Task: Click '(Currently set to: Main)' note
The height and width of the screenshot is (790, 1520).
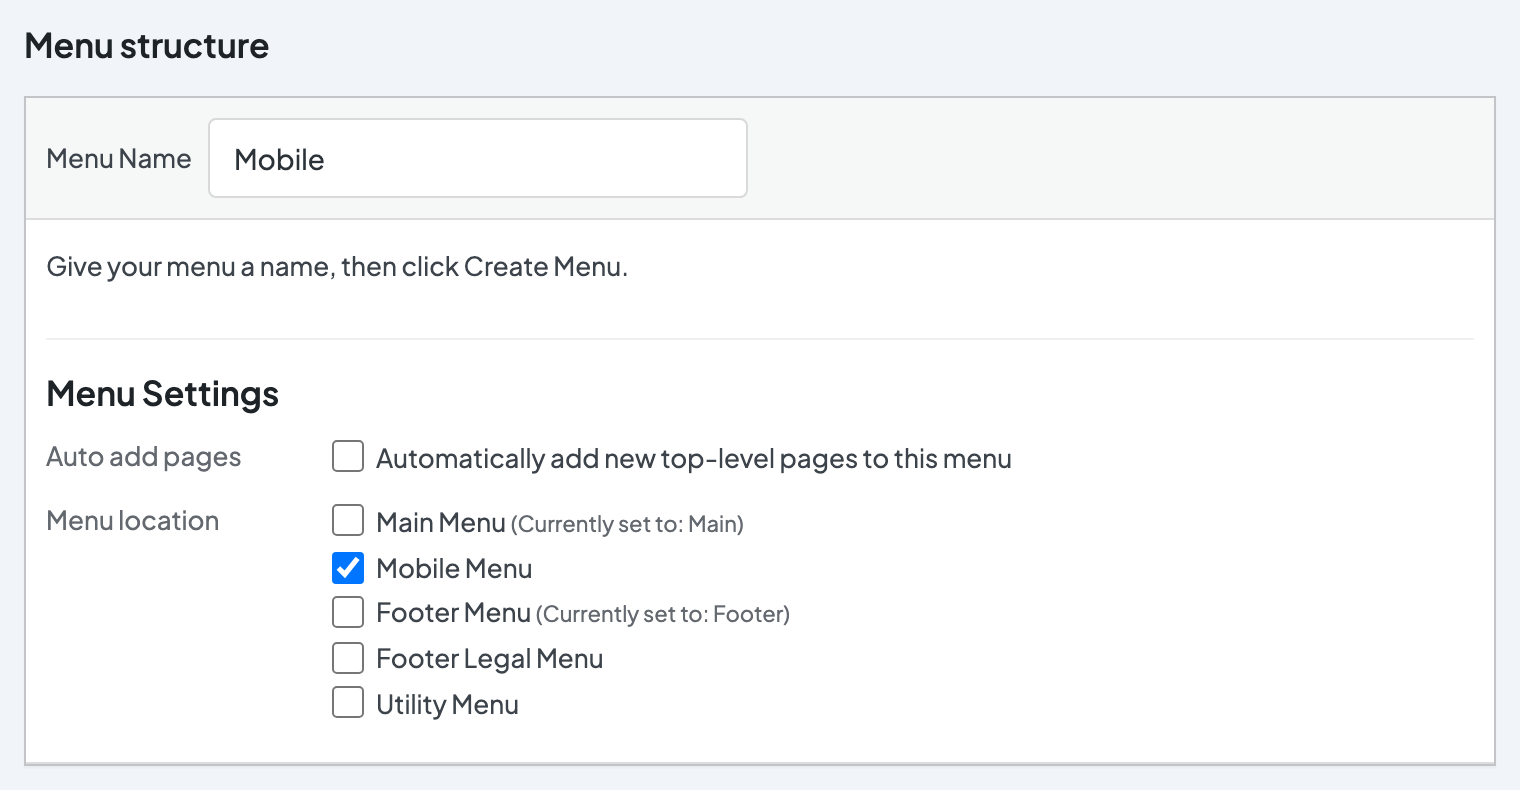Action: point(627,524)
